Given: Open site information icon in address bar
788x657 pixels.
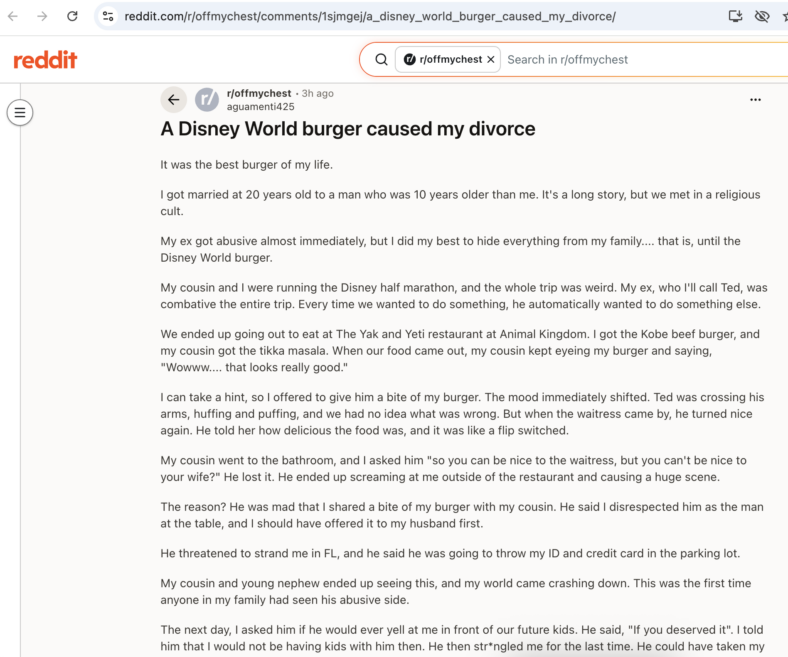Looking at the screenshot, I should (108, 16).
